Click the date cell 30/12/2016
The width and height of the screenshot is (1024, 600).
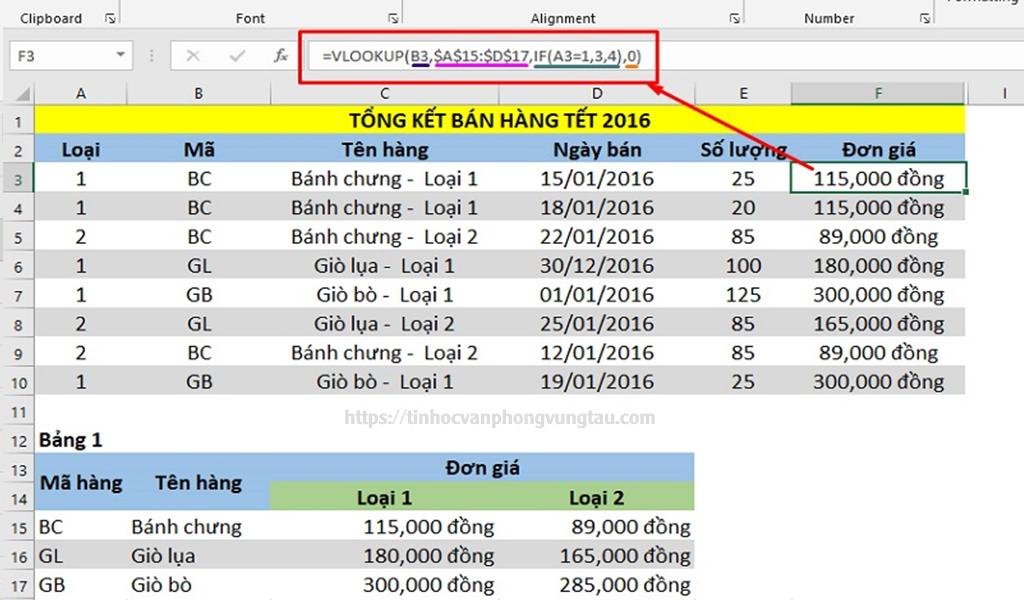pos(597,266)
